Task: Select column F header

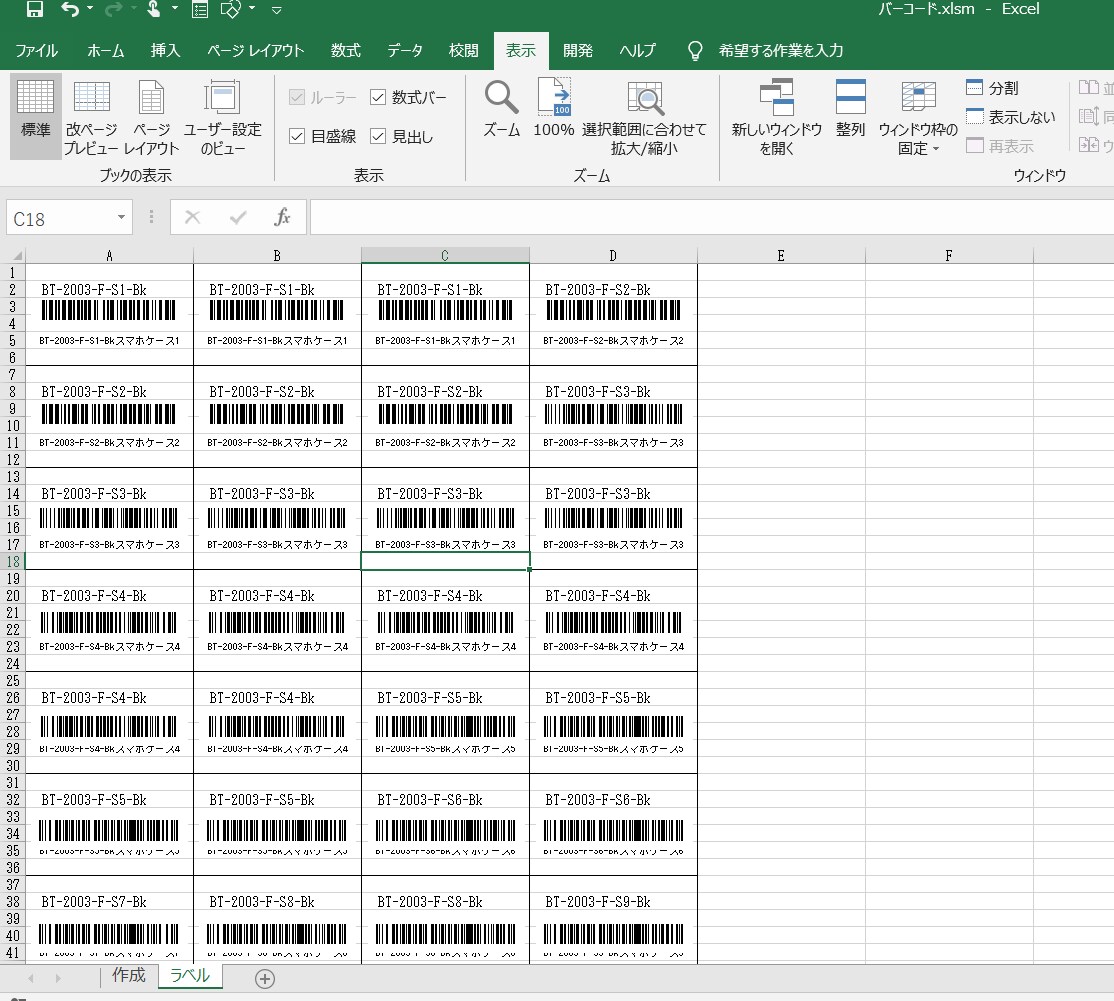Action: 949,255
